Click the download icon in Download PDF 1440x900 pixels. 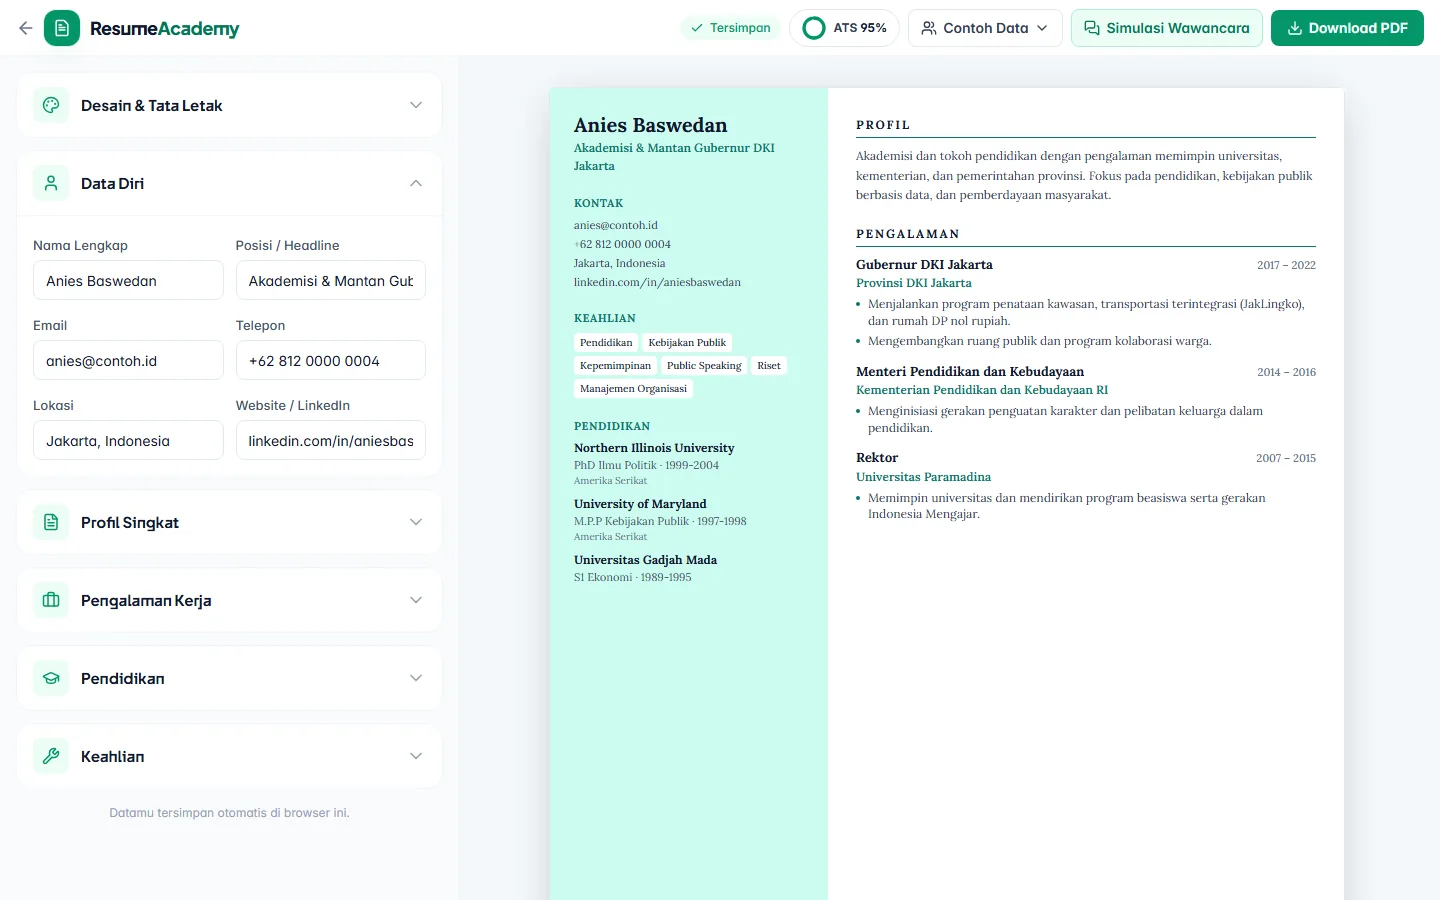1295,28
